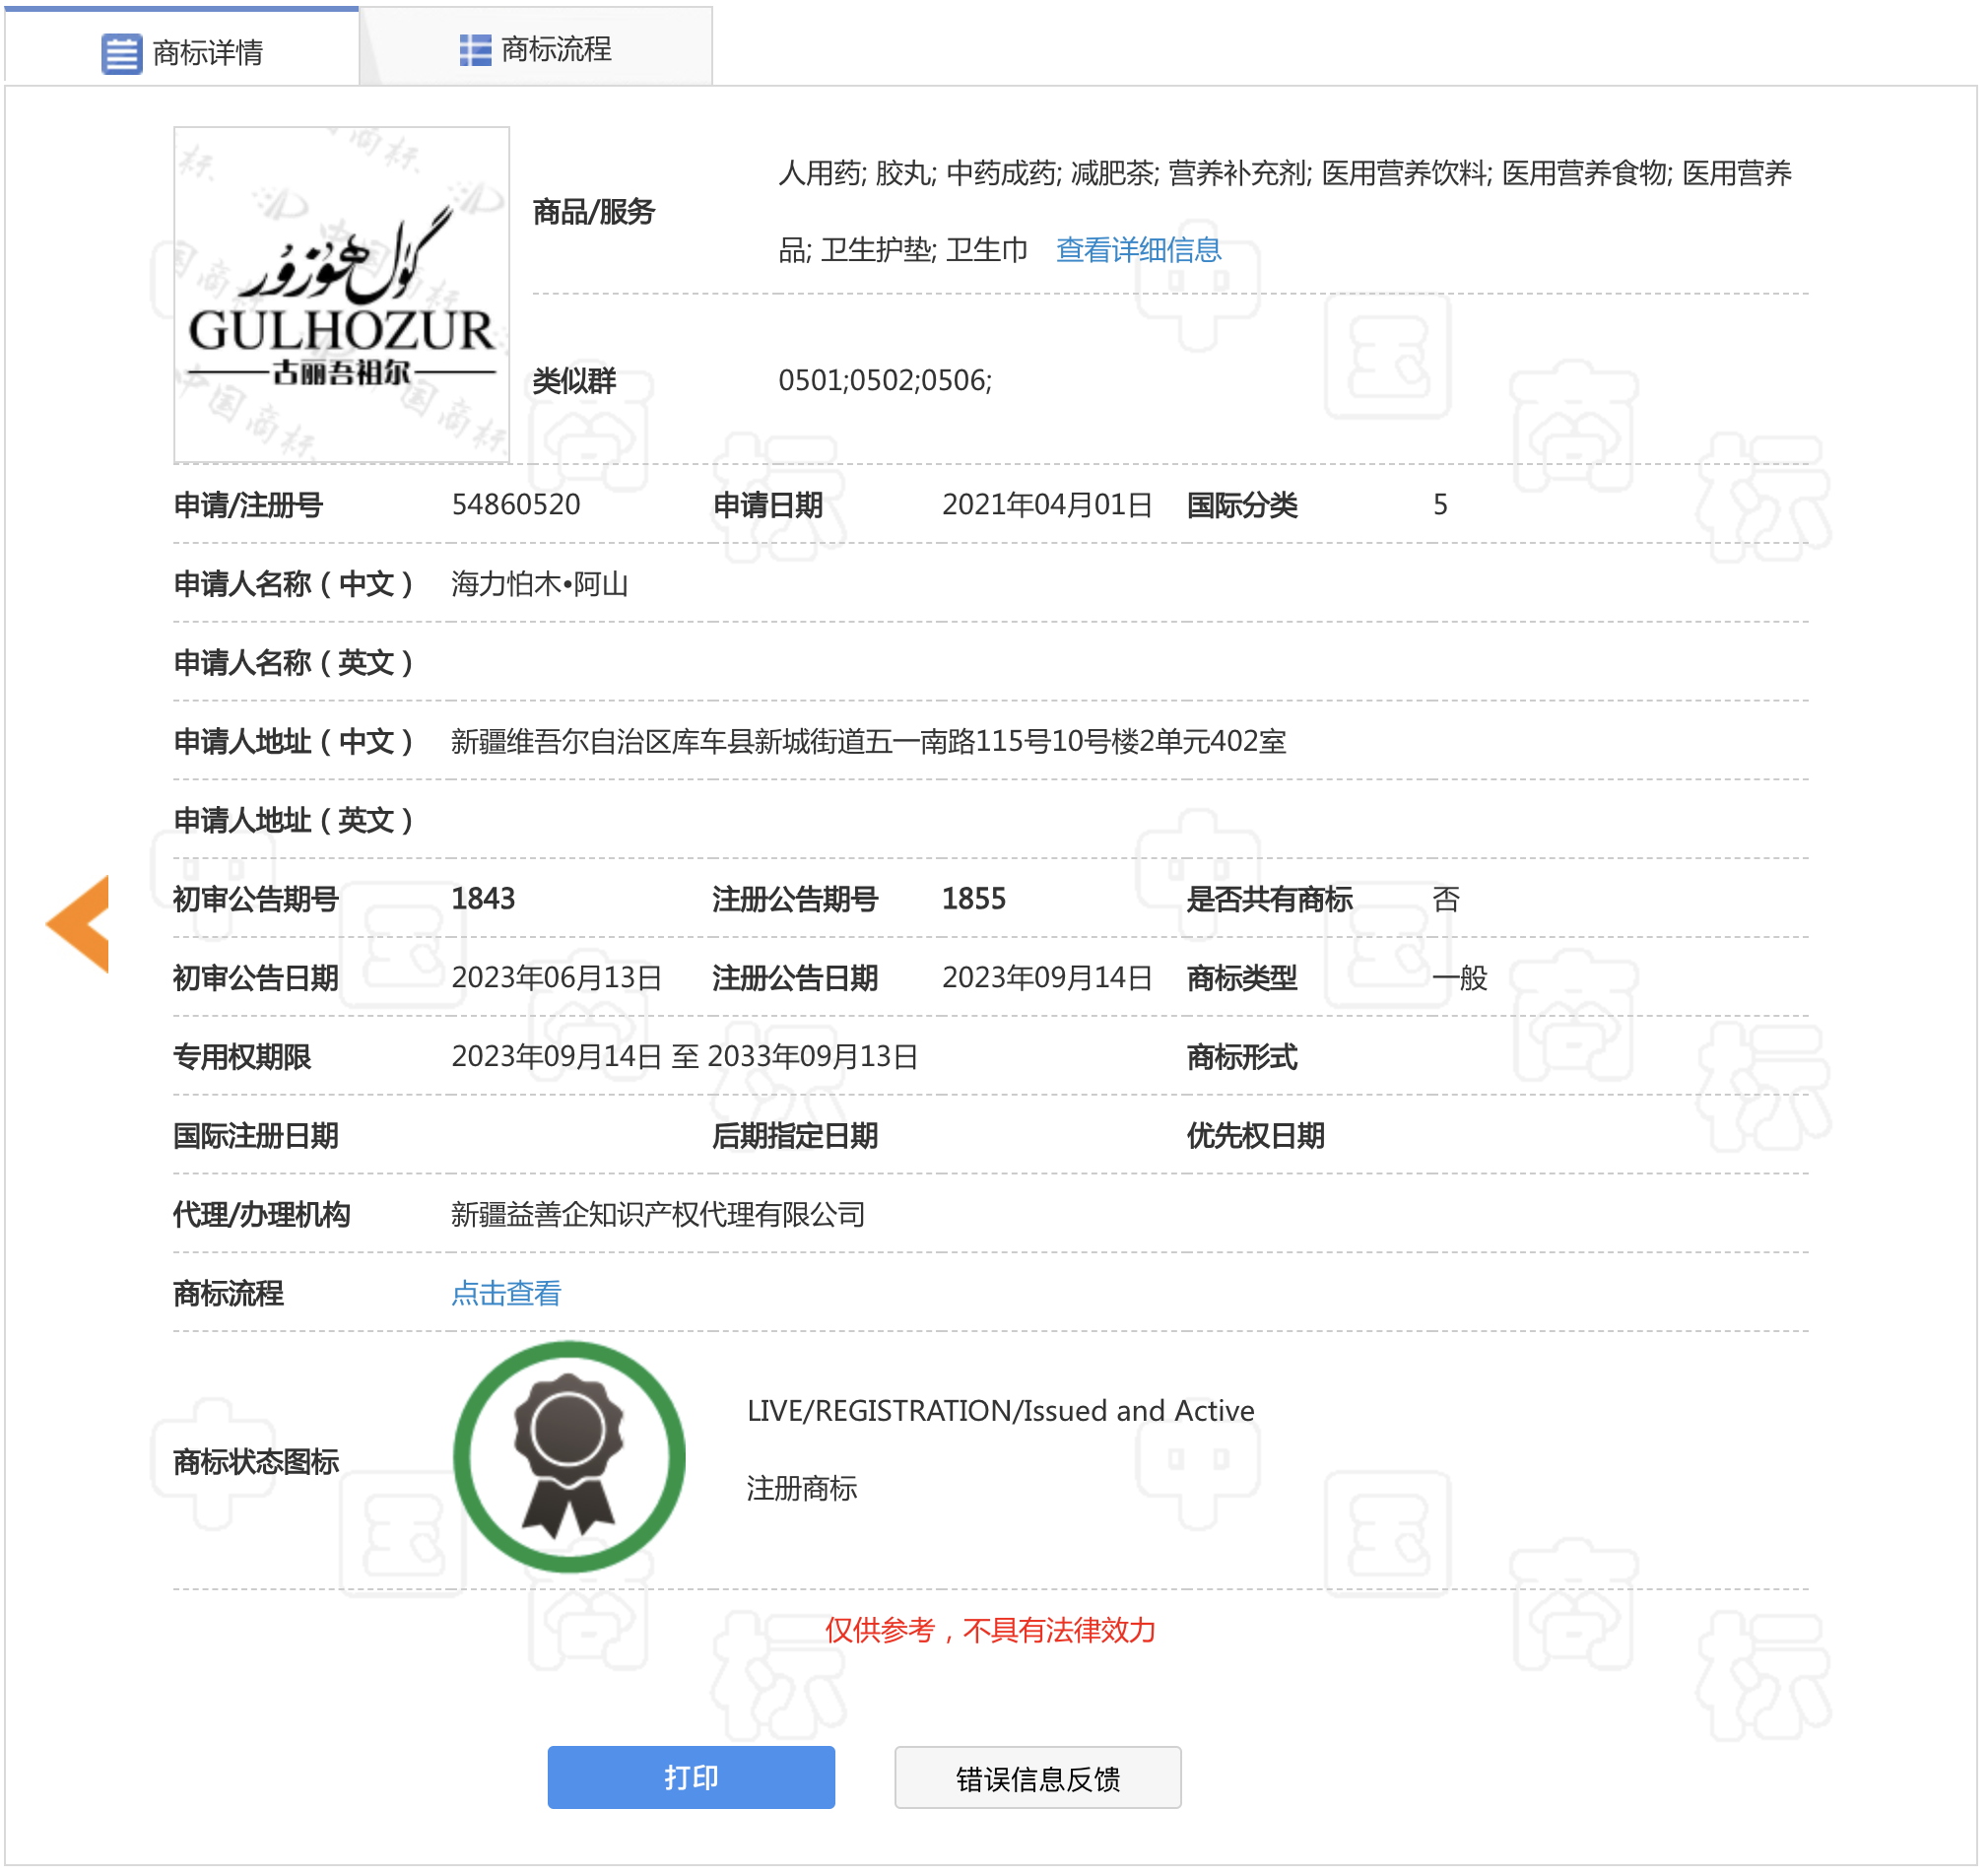Click the 申请人名称（中文） label

[294, 584]
